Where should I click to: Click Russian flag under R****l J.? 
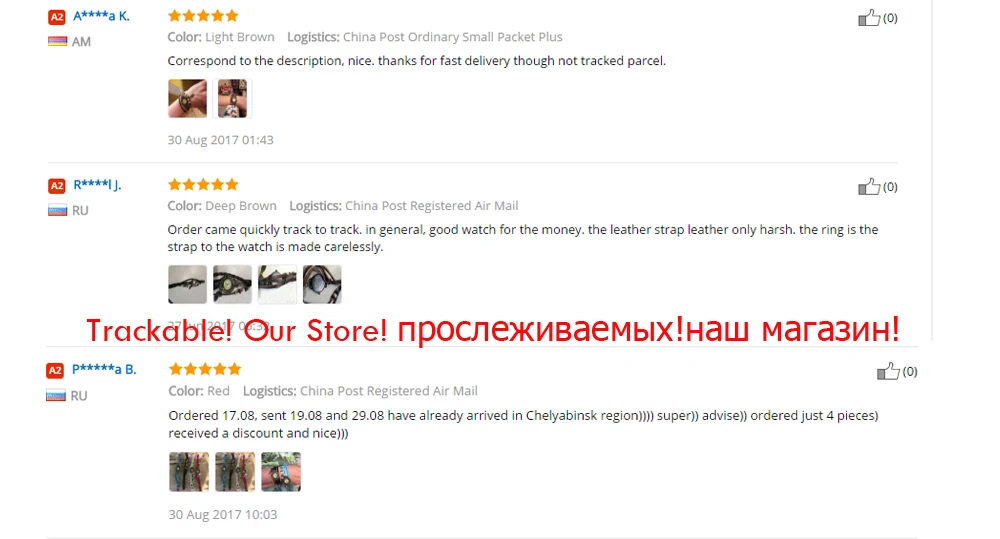point(57,210)
